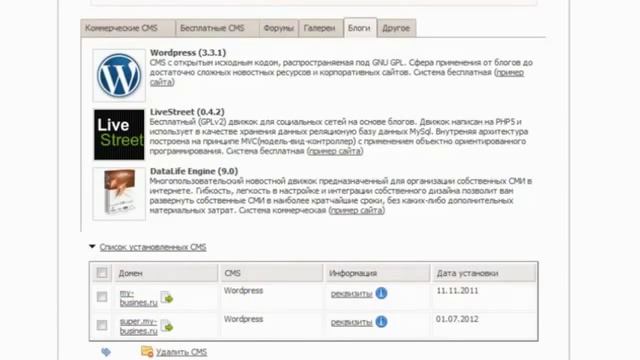Show info icon for my-busines.ru row
This screenshot has width=640, height=360.
click(x=381, y=293)
